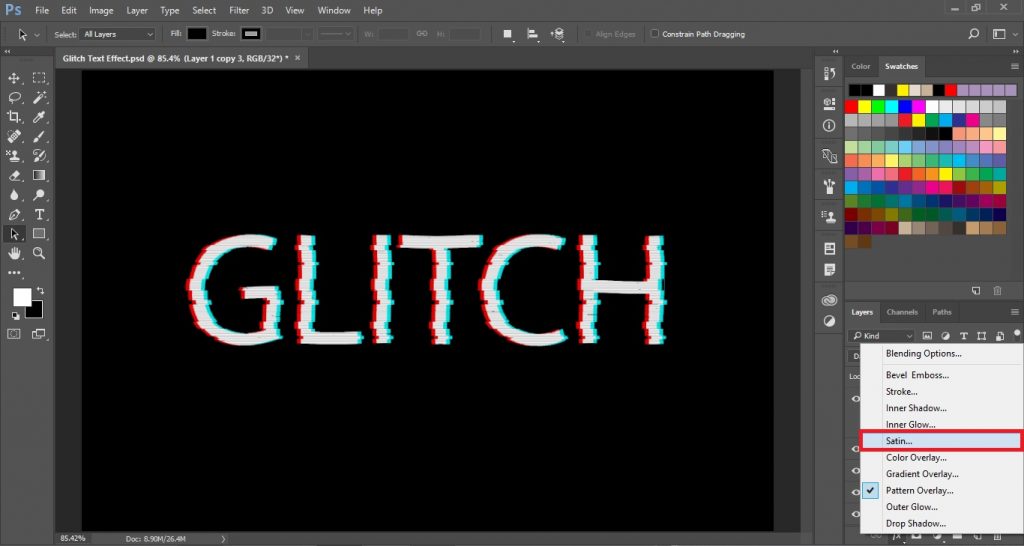Click the search magnifier in options bar
Image resolution: width=1024 pixels, height=546 pixels.
tap(974, 34)
